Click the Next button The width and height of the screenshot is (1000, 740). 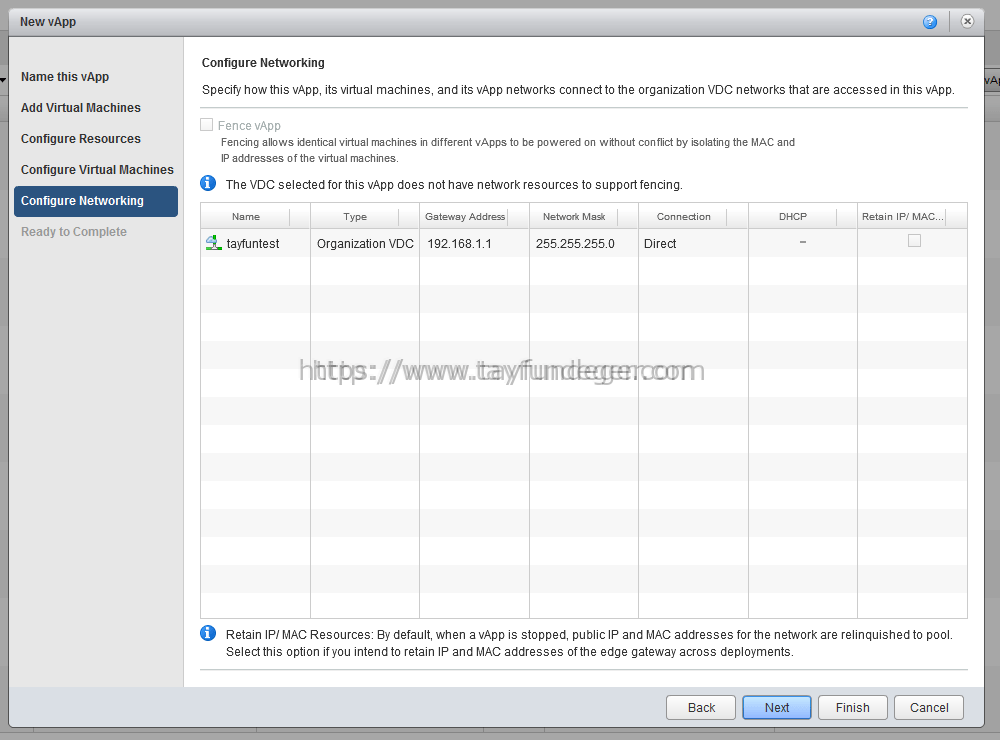coord(777,707)
